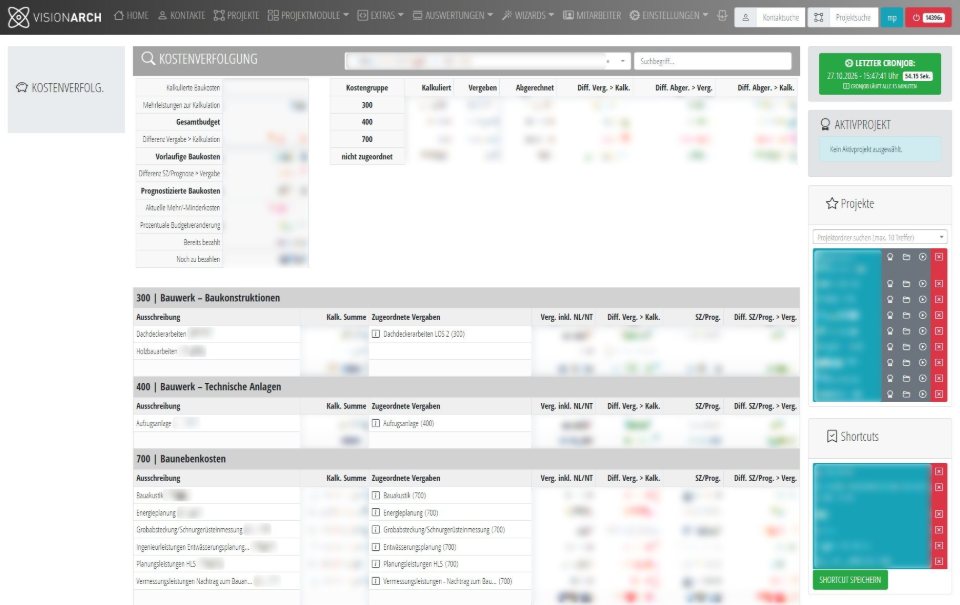This screenshot has width=960, height=605.
Task: Select the Dachdeckerarbeiten Ausschreibung entry
Action: pyautogui.click(x=161, y=334)
